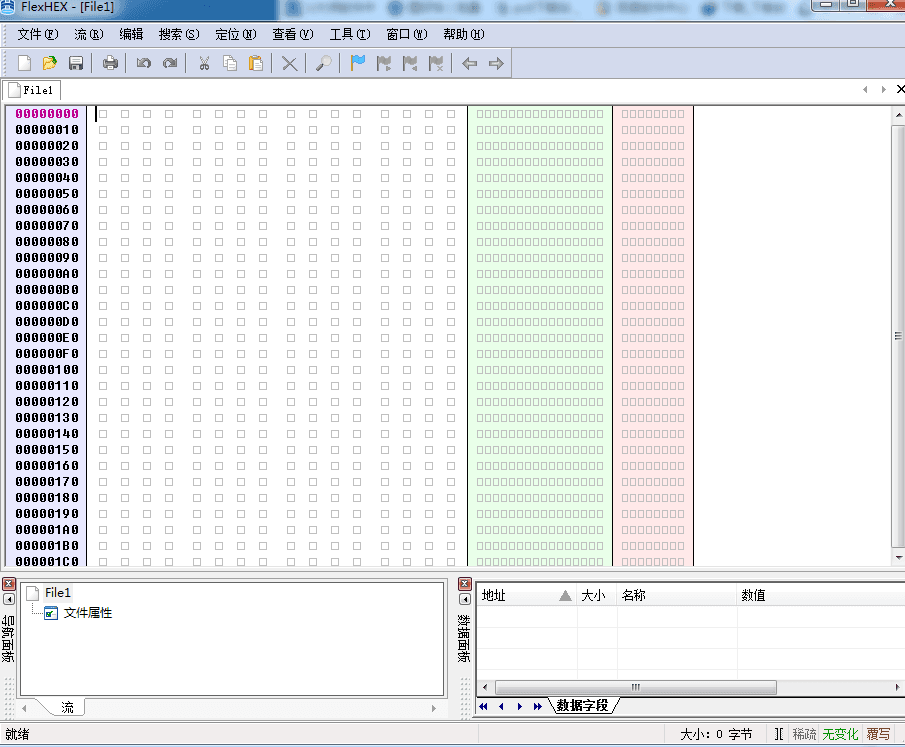Undo the last action from the toolbar
905x747 pixels.
coord(144,63)
